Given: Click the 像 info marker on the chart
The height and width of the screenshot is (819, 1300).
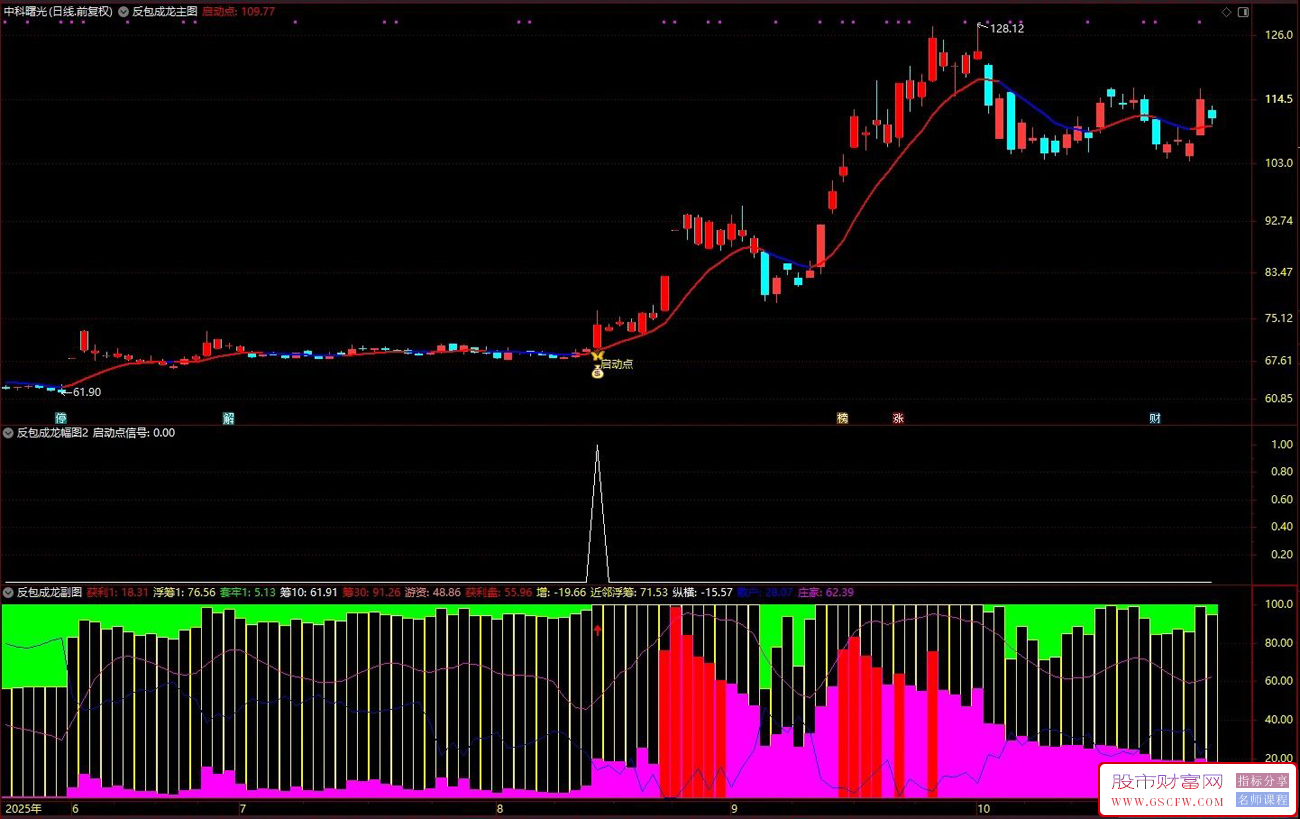Looking at the screenshot, I should point(61,418).
